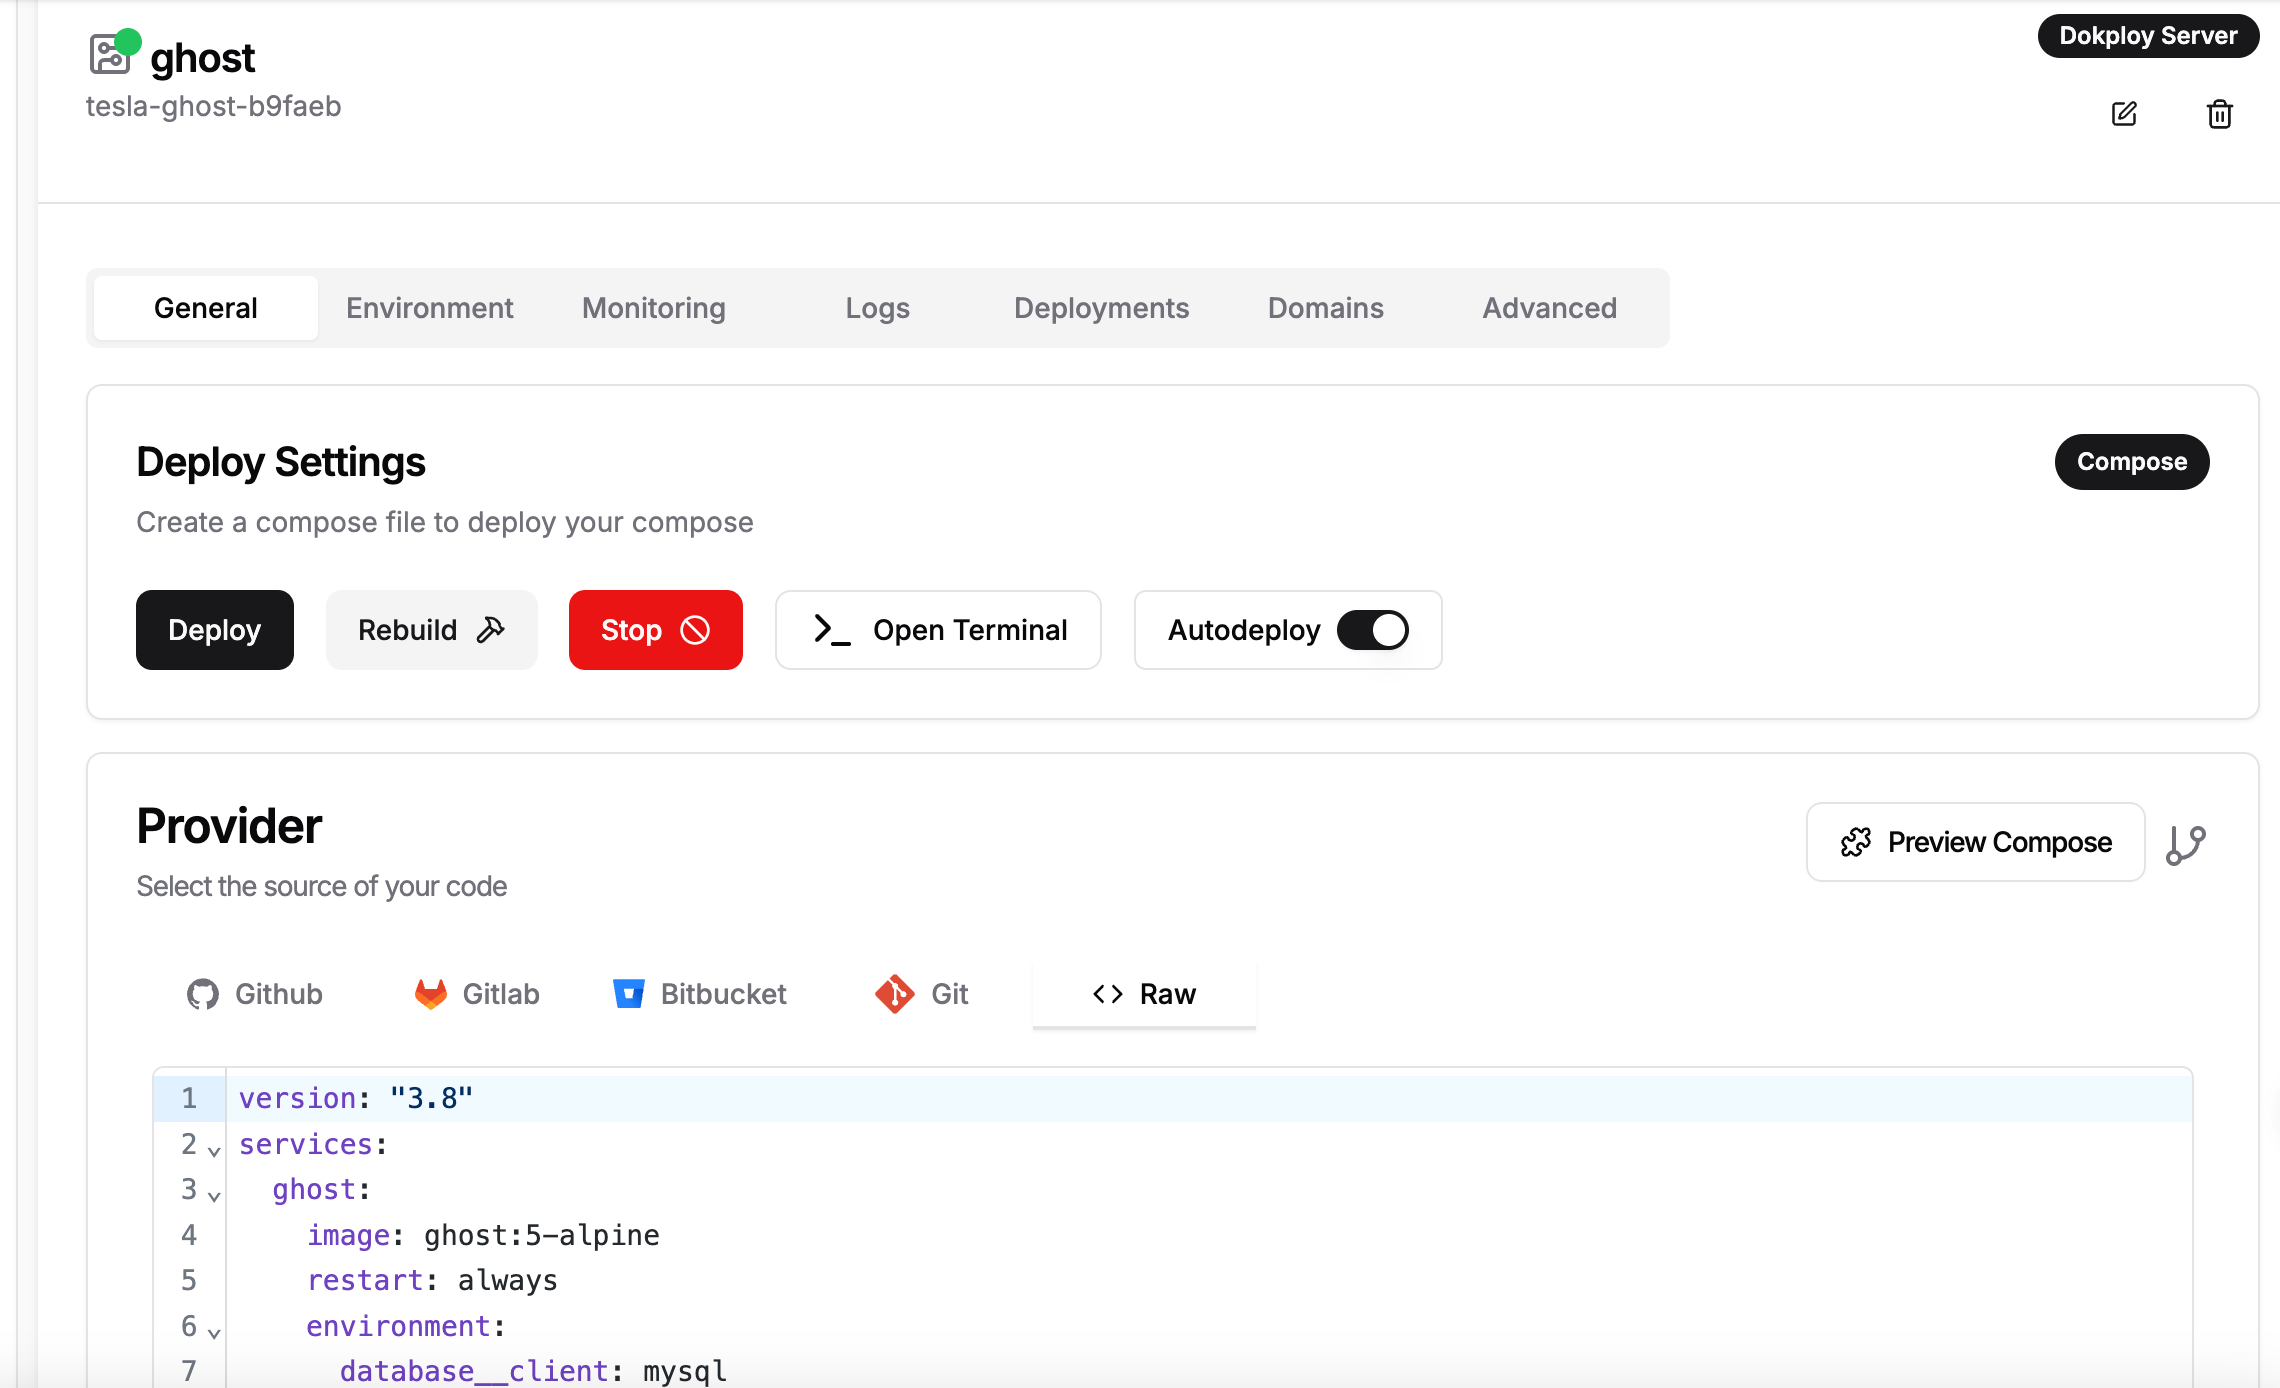The height and width of the screenshot is (1388, 2280).
Task: Click the database__client: mysql line
Action: coord(533,1371)
